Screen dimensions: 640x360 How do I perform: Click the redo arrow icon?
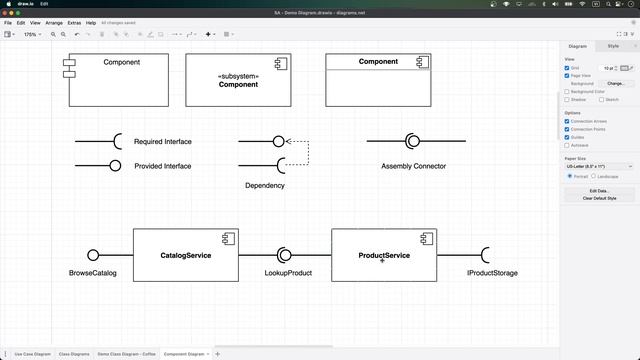pyautogui.click(x=88, y=34)
